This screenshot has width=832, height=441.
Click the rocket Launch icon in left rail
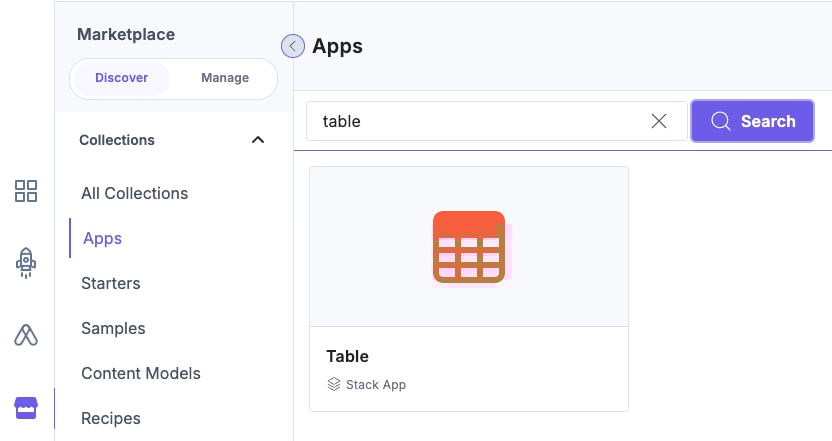coord(26,262)
